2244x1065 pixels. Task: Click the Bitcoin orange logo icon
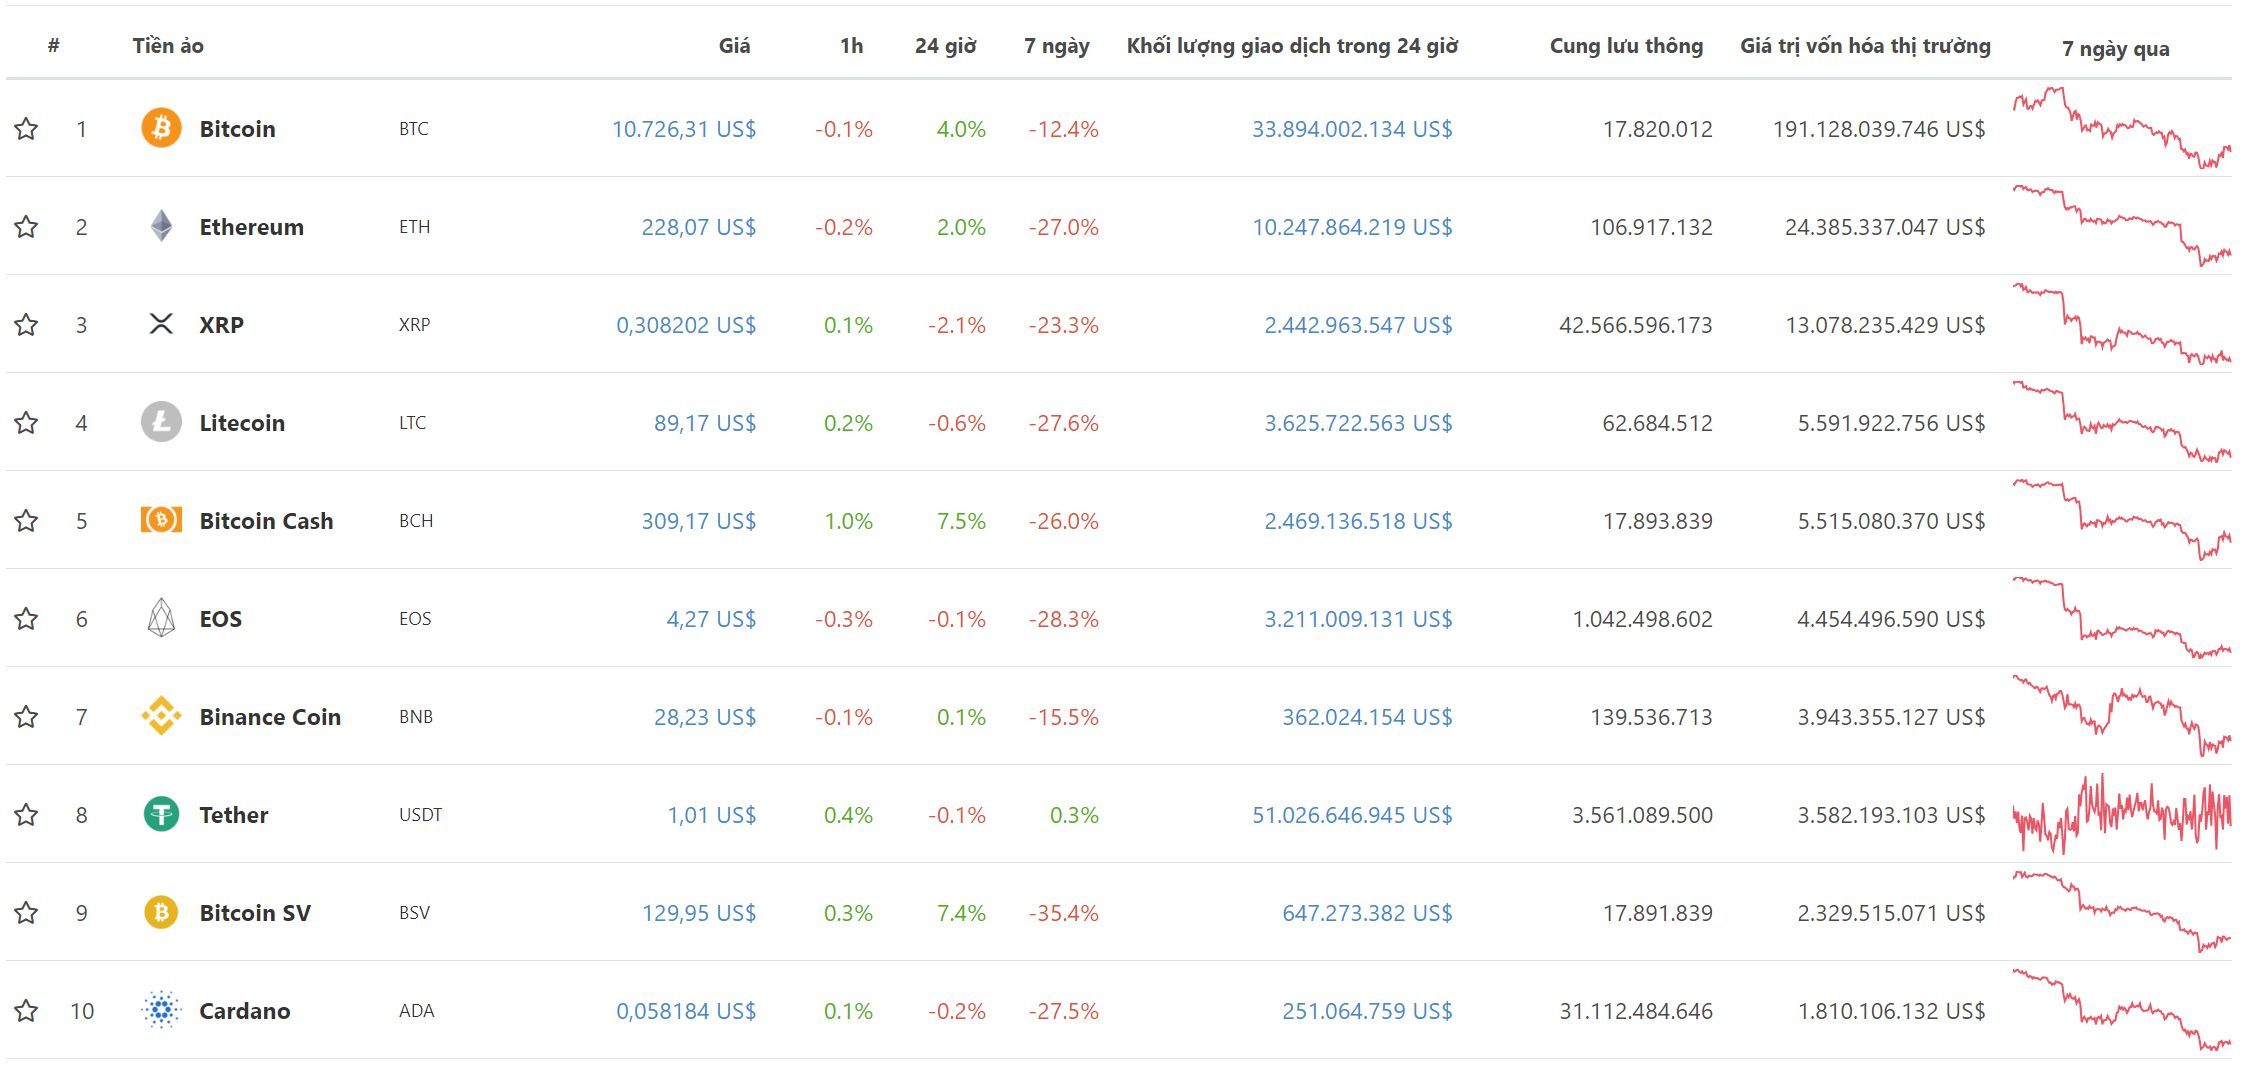point(161,128)
